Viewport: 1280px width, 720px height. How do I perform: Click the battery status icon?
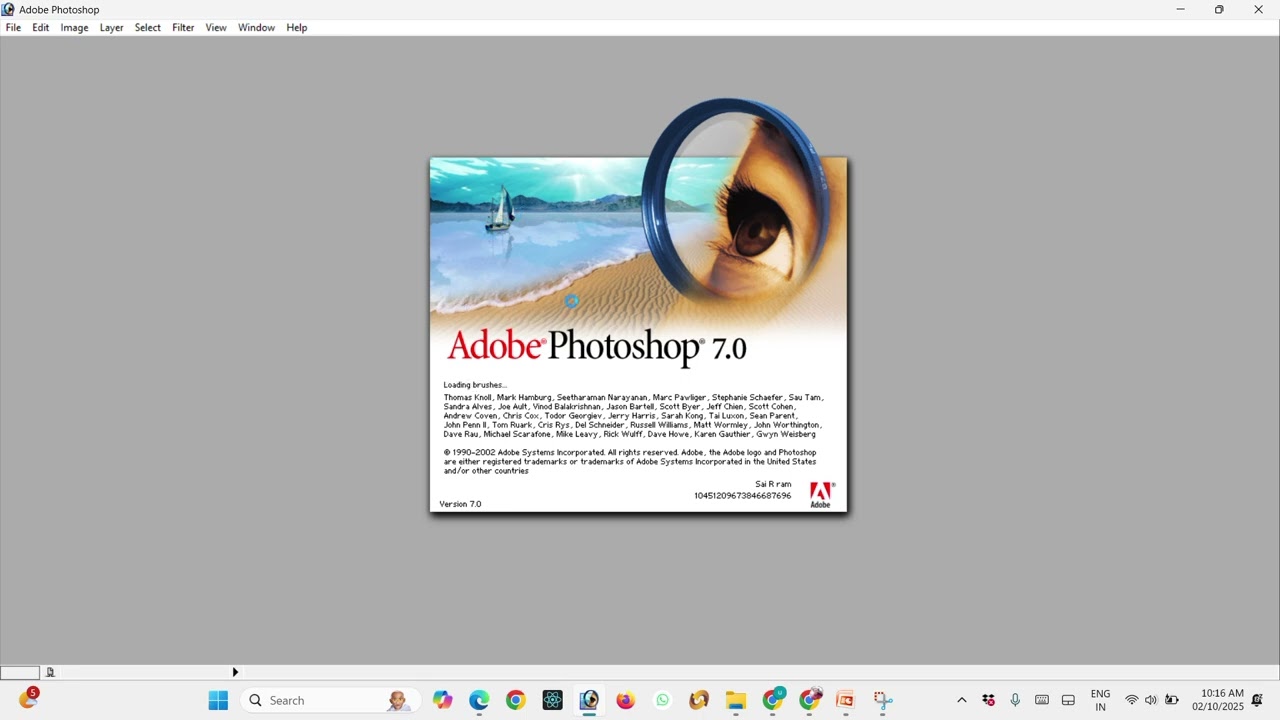tap(1171, 700)
